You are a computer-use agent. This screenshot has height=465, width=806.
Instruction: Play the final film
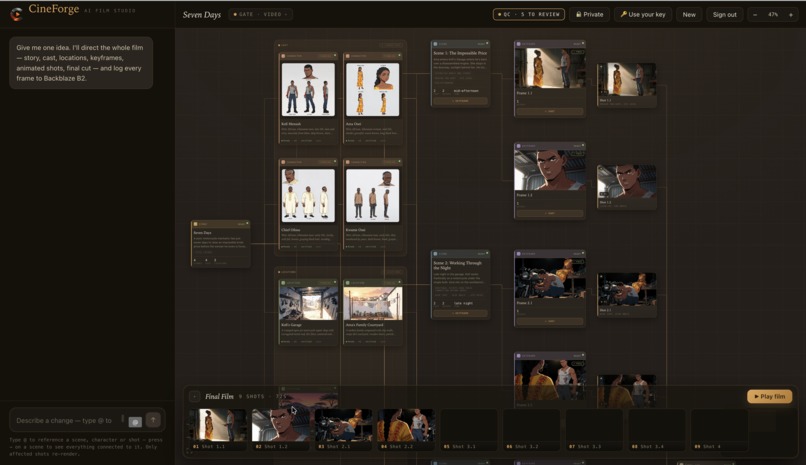[769, 396]
